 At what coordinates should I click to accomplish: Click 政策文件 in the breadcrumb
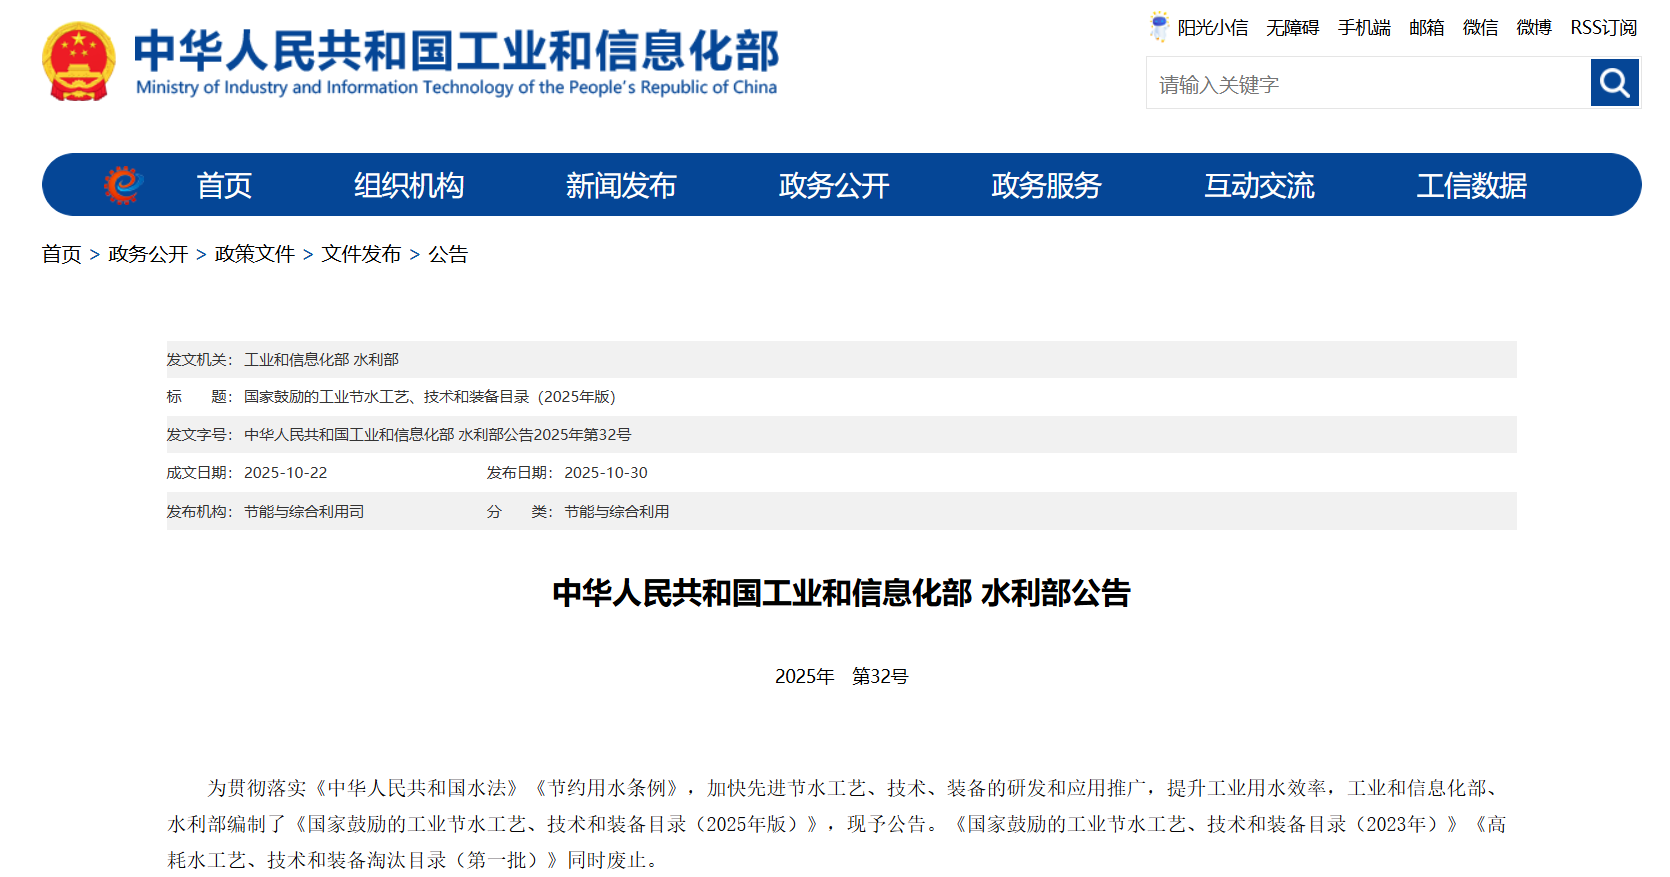(254, 254)
